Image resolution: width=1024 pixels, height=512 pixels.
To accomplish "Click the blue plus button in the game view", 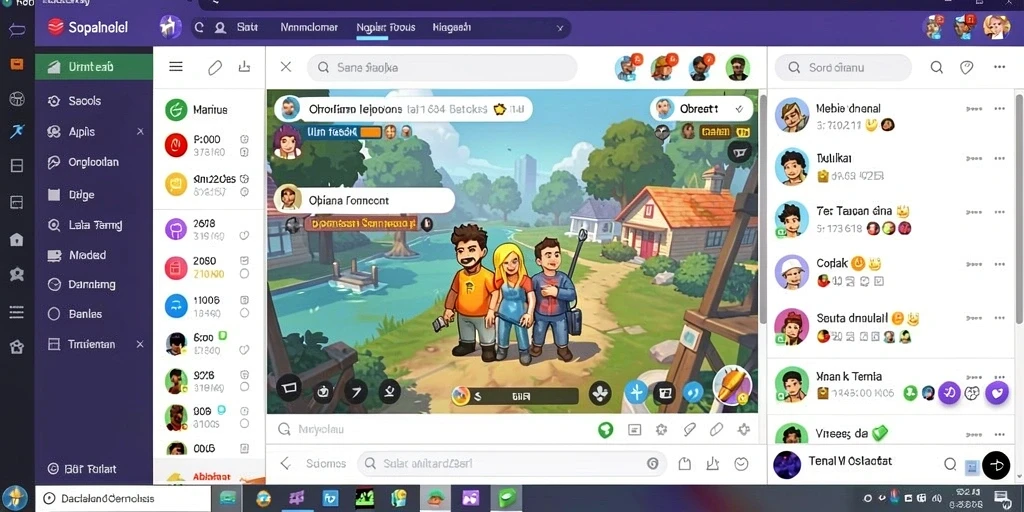I will point(635,392).
